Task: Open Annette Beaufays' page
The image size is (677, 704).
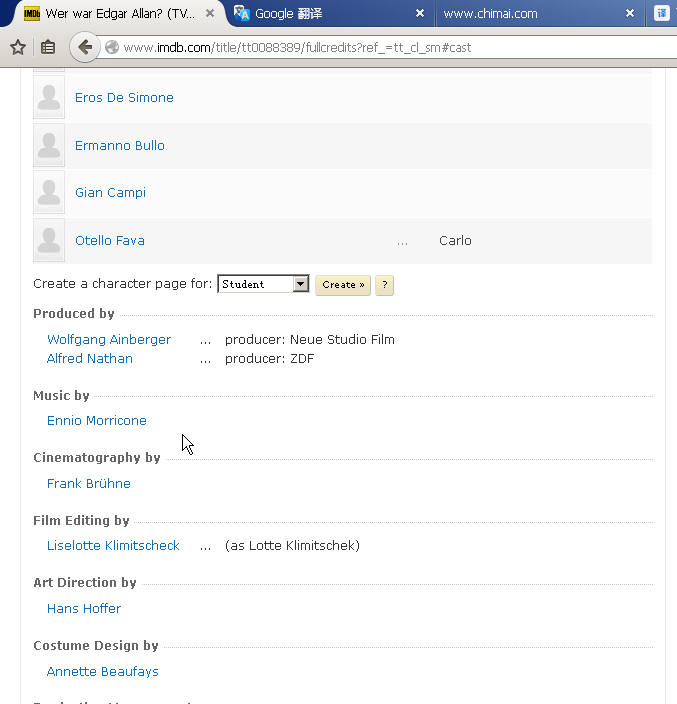Action: pyautogui.click(x=103, y=671)
